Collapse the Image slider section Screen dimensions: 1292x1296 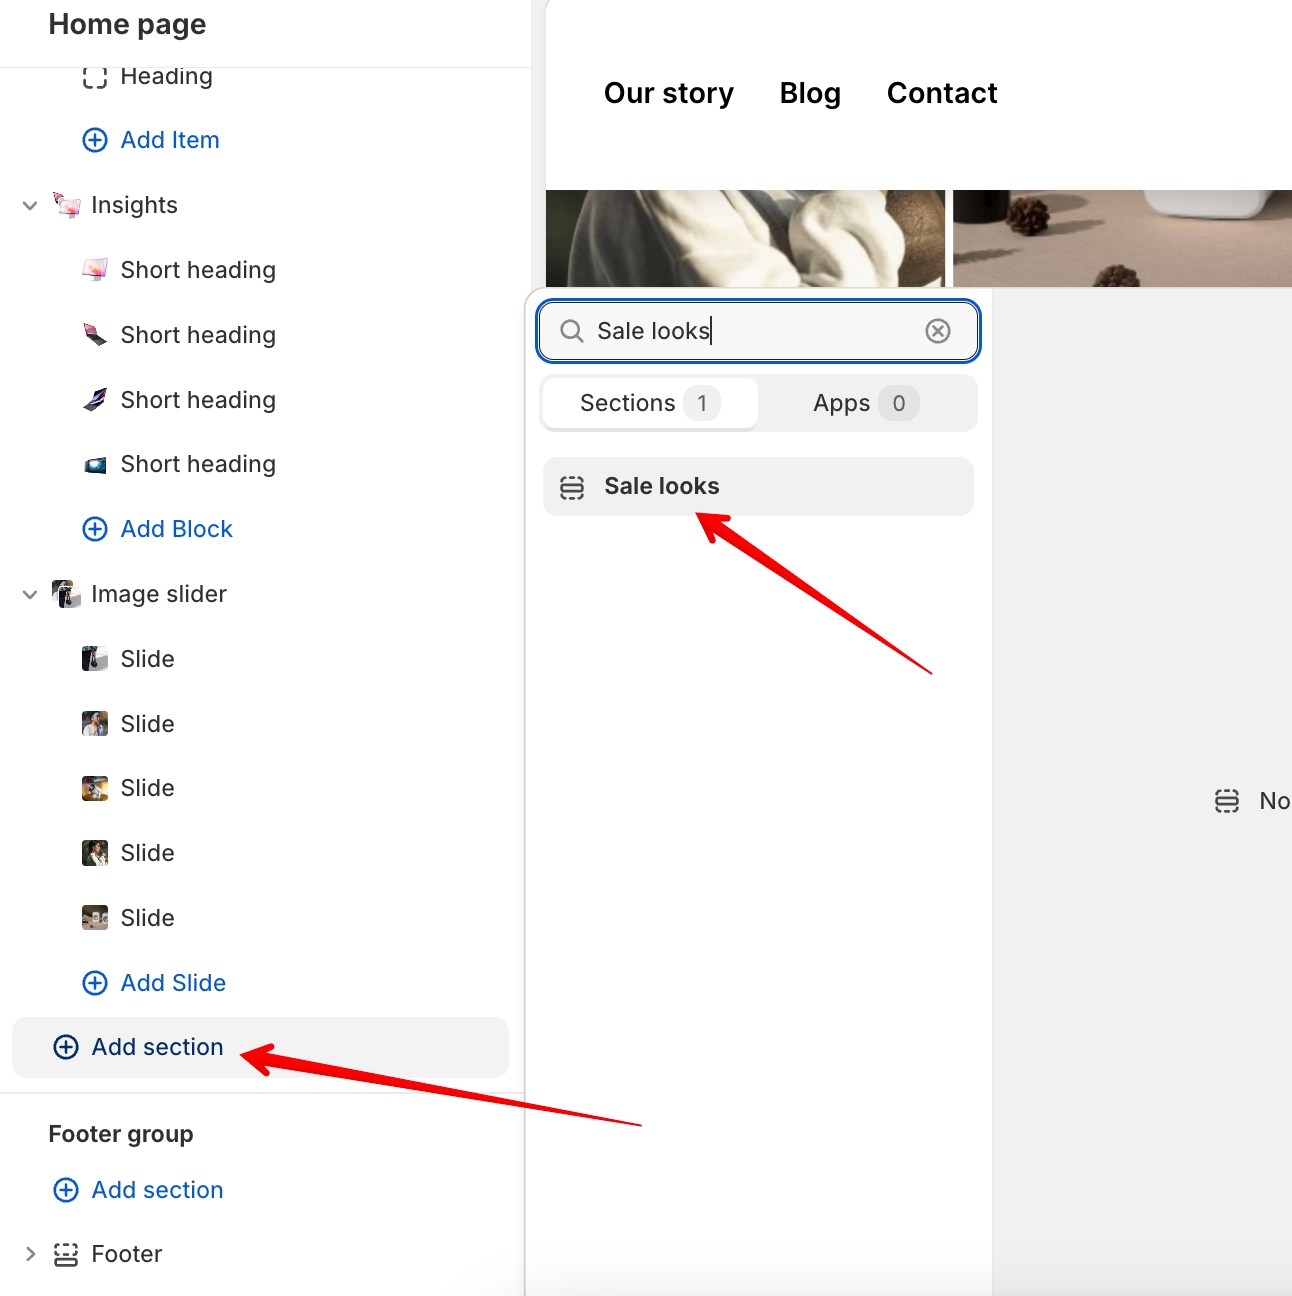point(30,594)
